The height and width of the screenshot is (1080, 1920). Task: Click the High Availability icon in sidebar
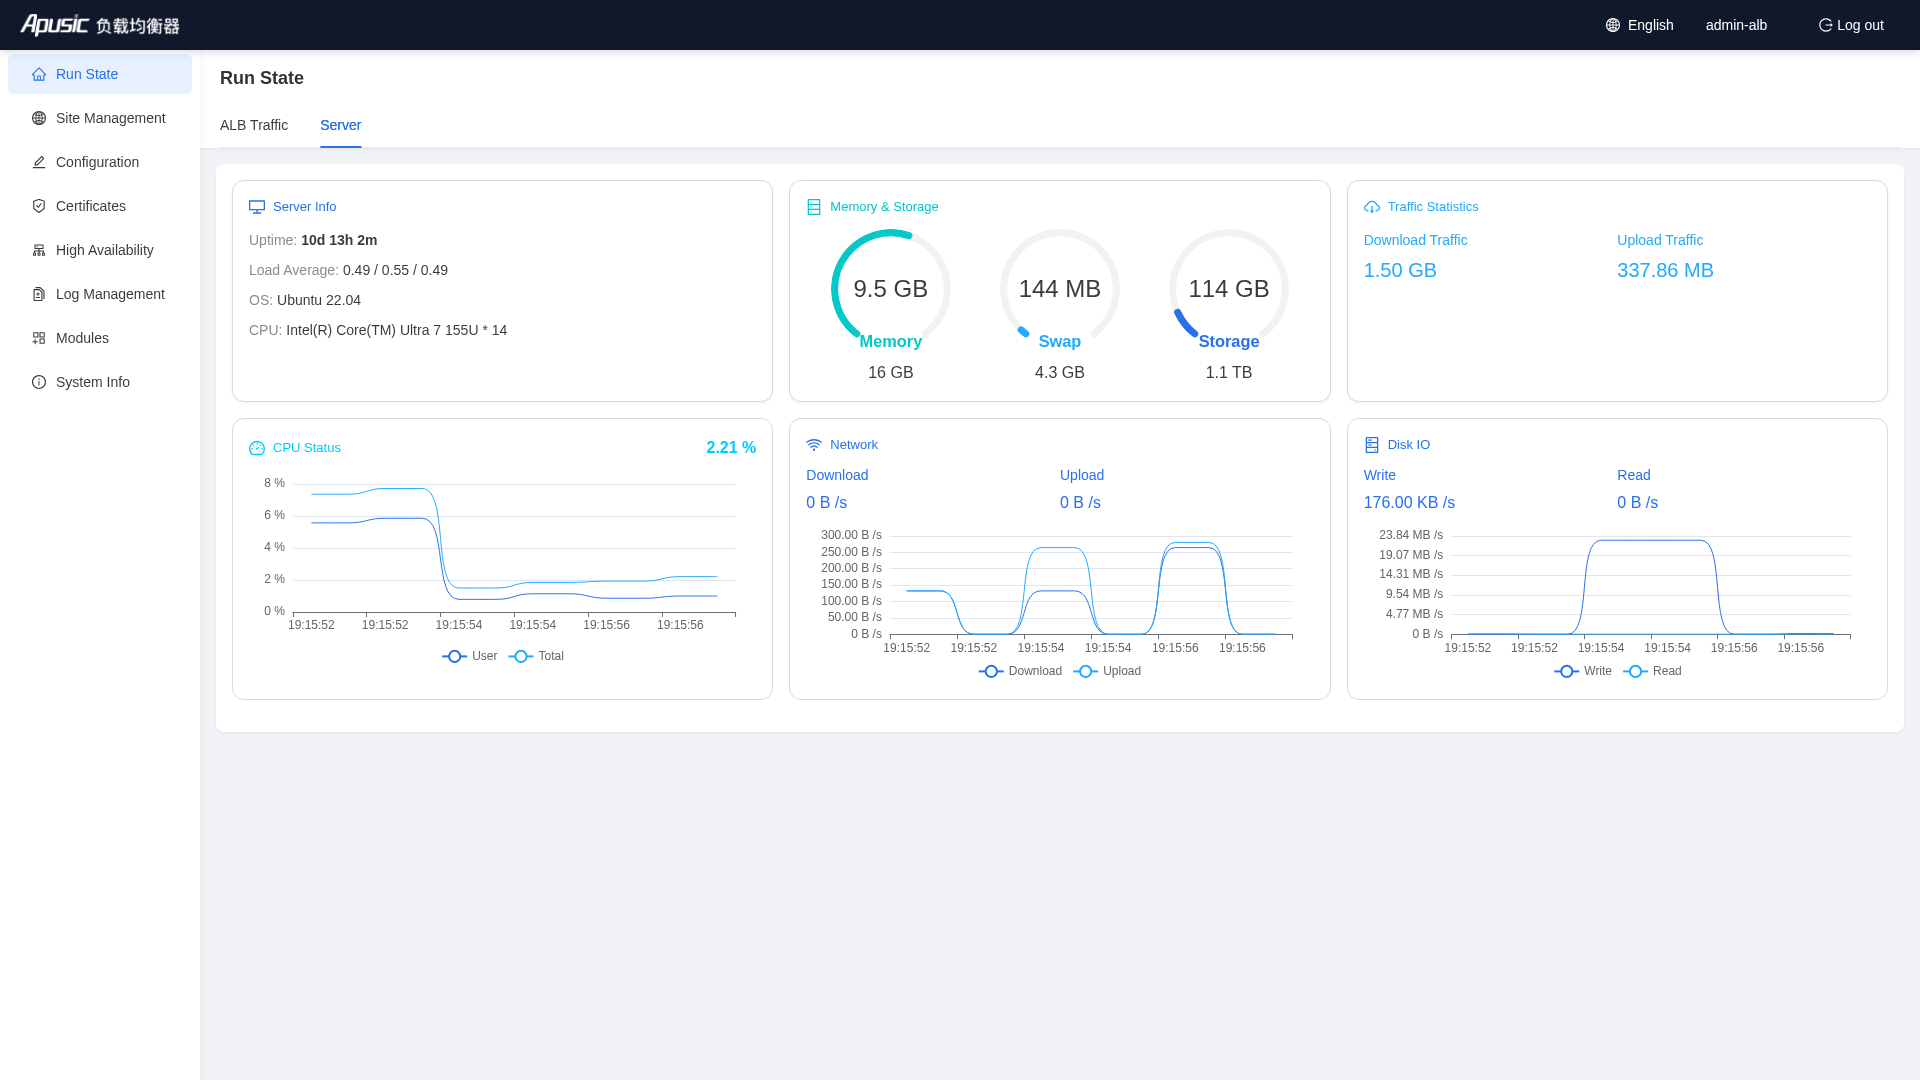click(x=39, y=250)
